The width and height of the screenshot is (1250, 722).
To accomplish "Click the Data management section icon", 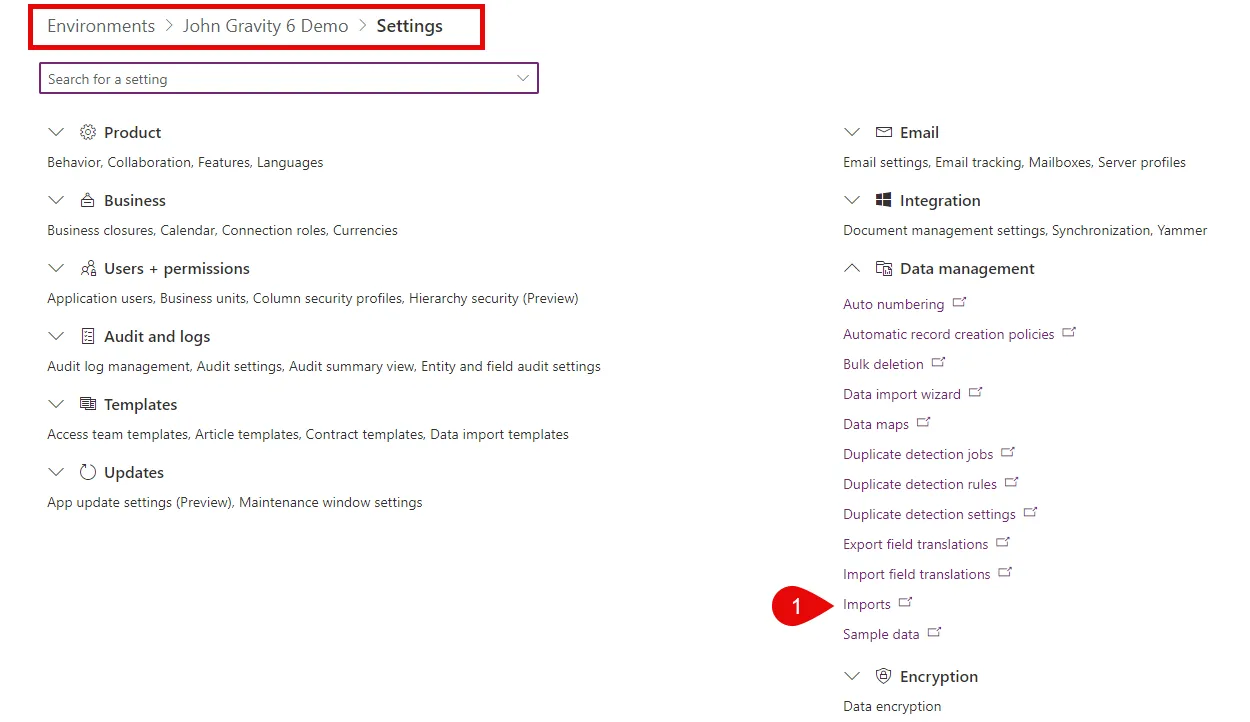I will 884,268.
